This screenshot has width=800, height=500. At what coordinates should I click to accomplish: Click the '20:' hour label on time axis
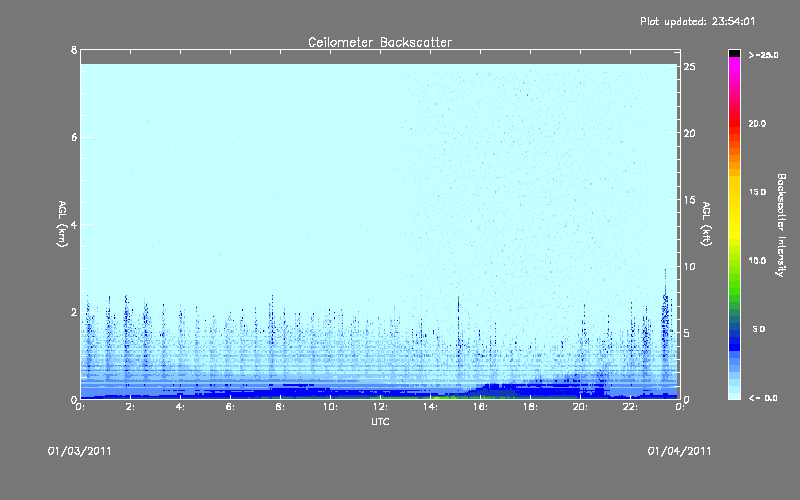coord(580,407)
